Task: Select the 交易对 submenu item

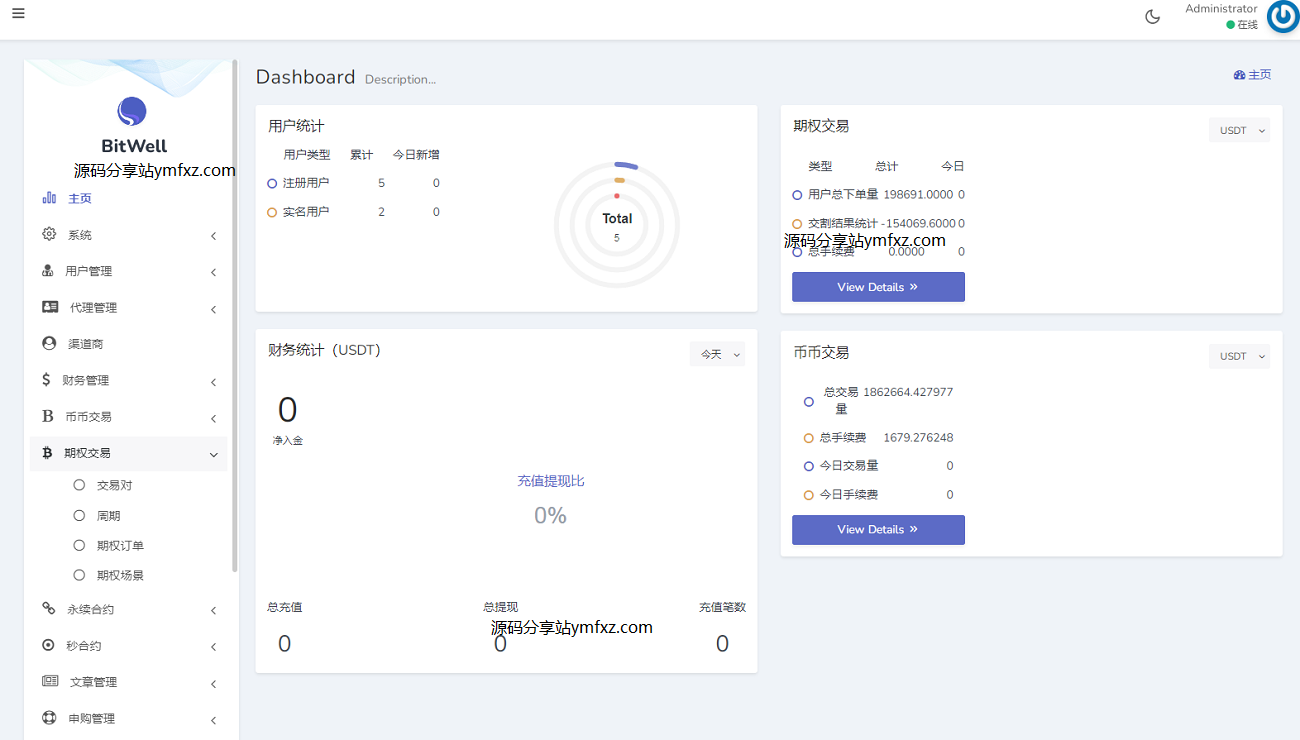Action: coord(114,485)
